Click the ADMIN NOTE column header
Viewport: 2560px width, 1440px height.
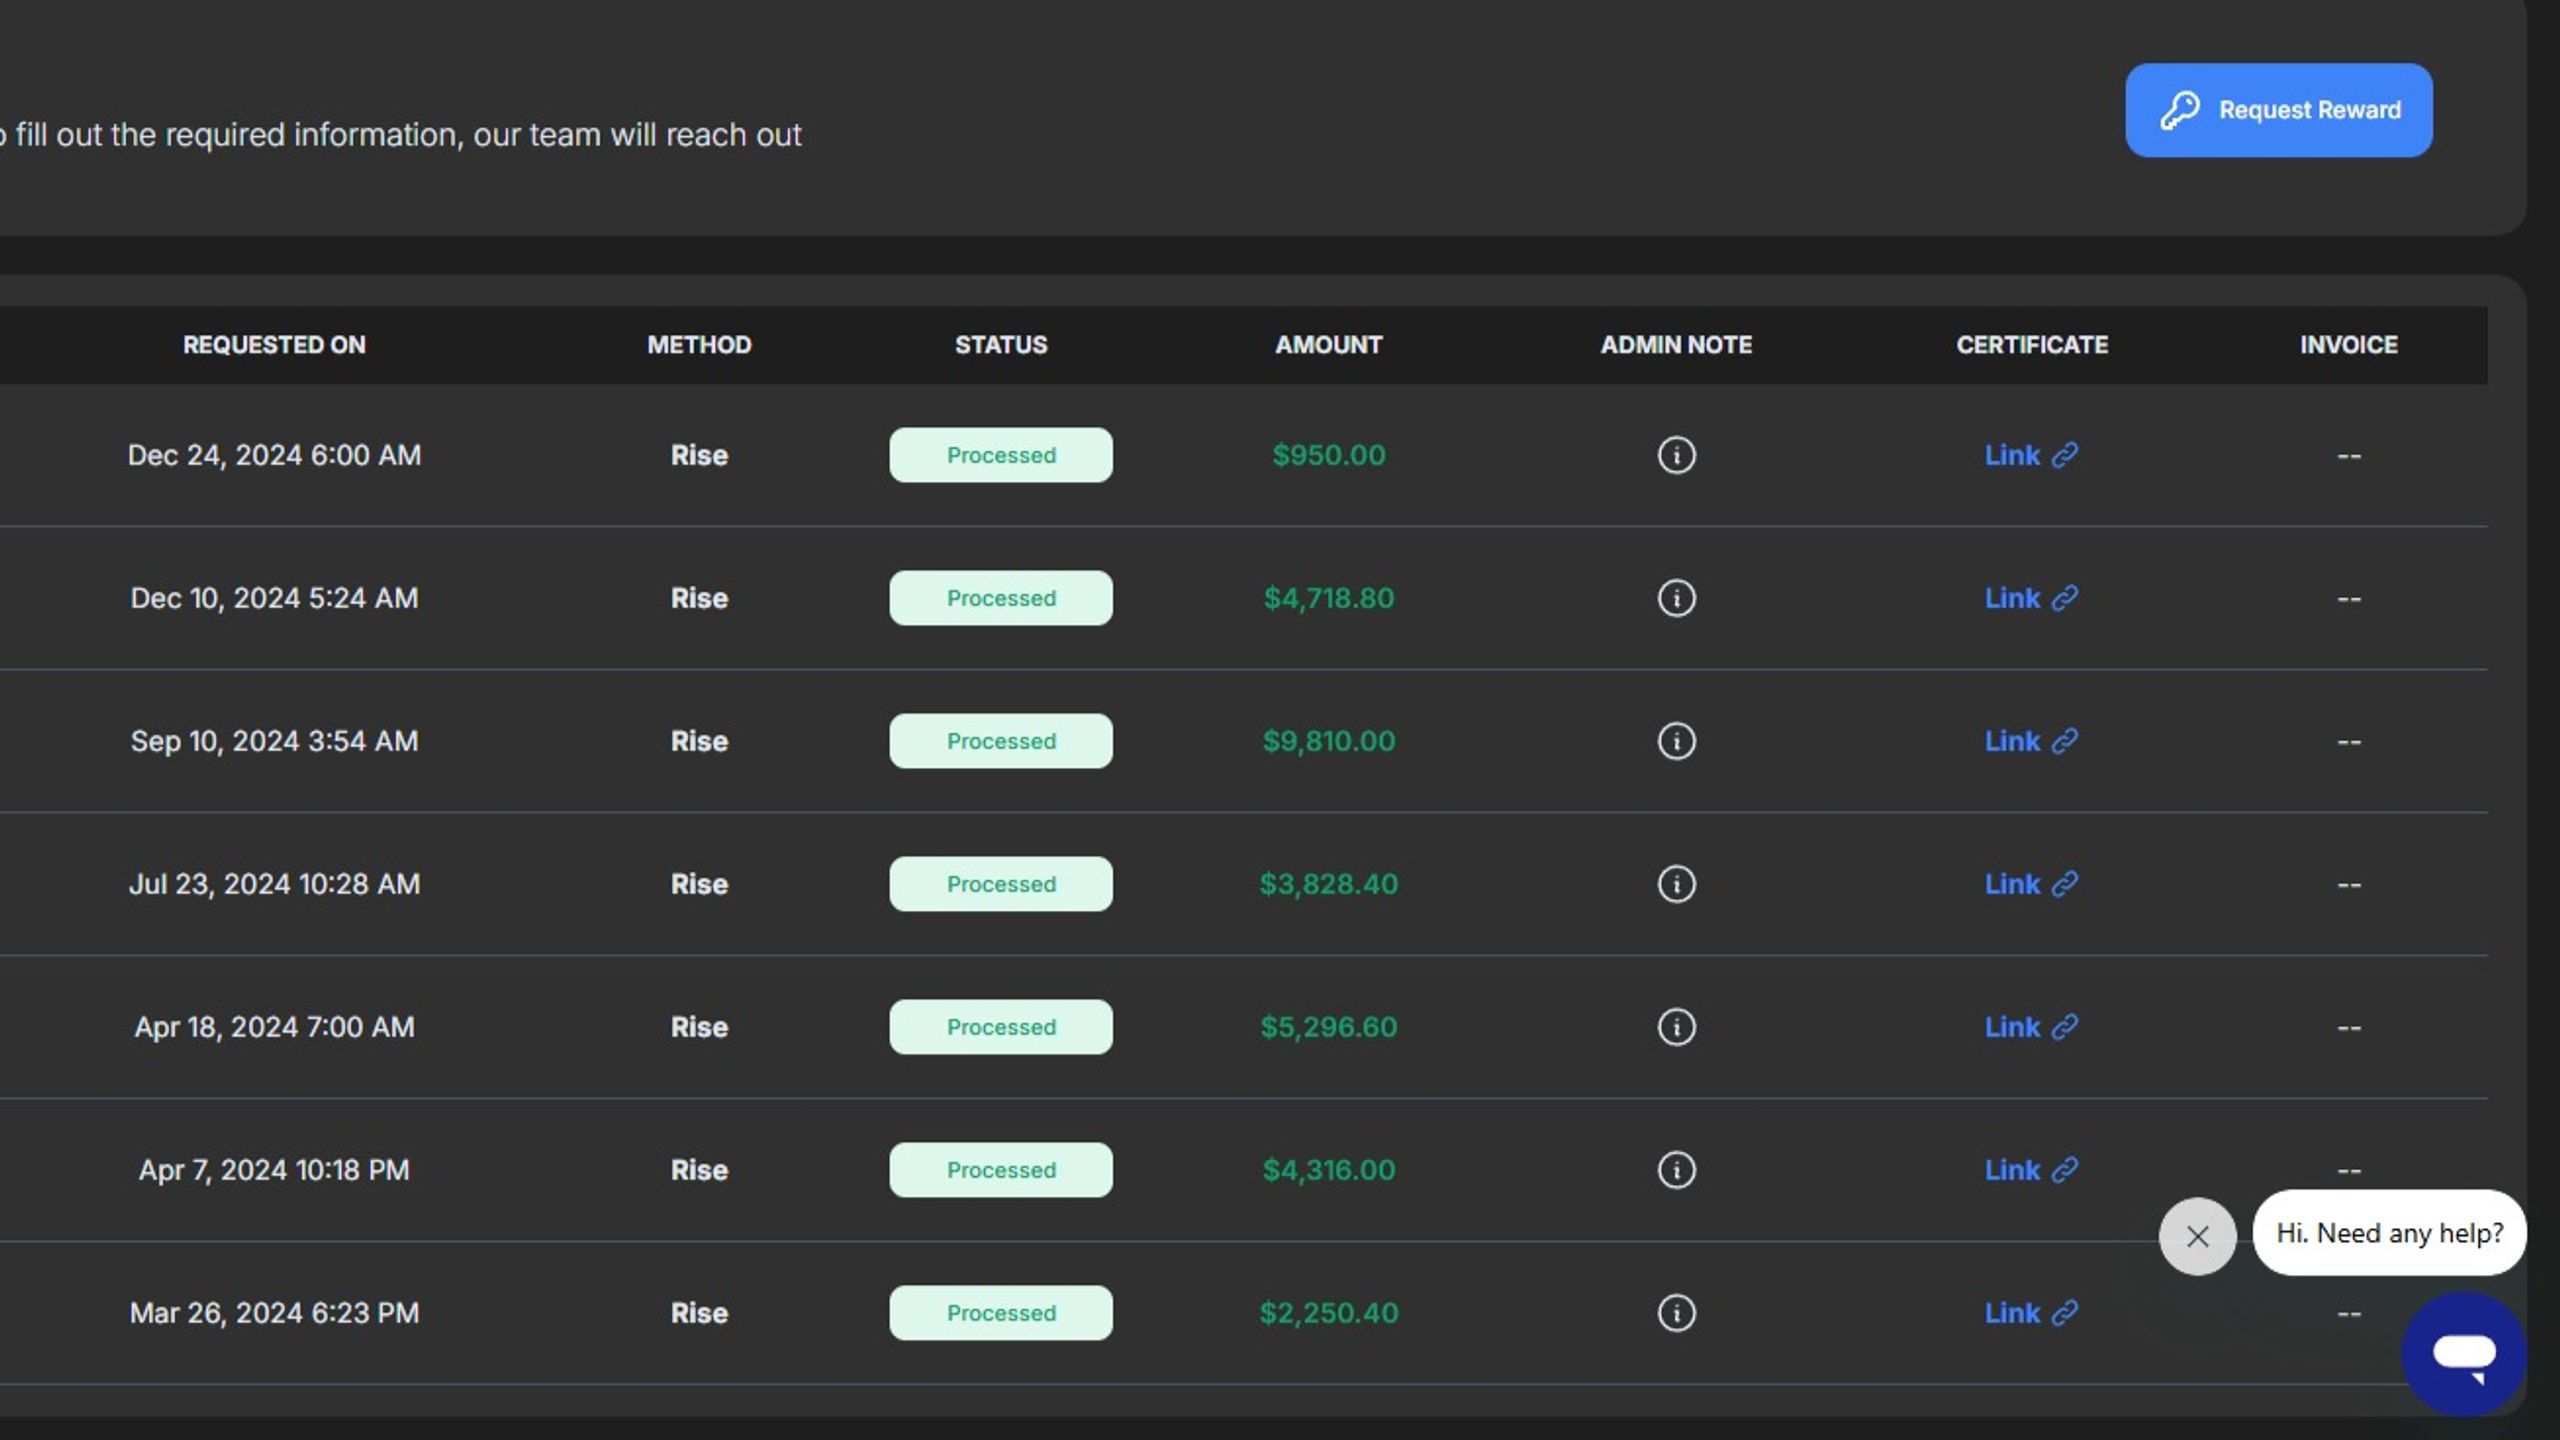pos(1676,345)
